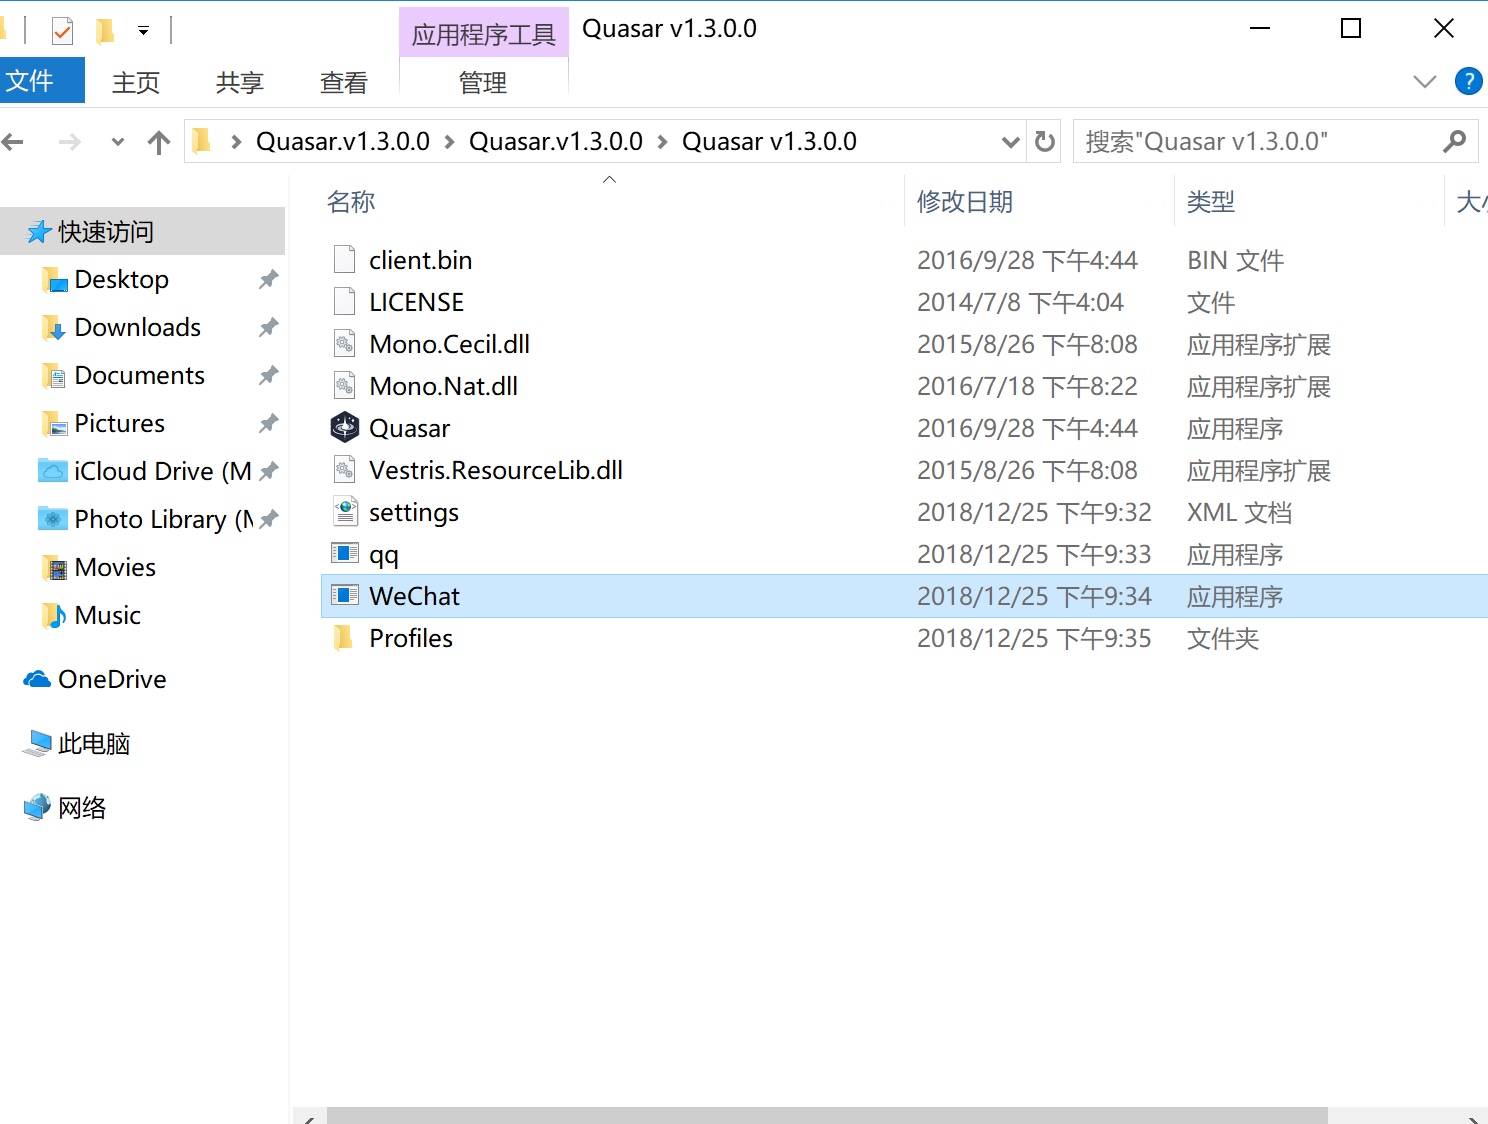Image resolution: width=1488 pixels, height=1124 pixels.
Task: Click inside the search box
Action: (1250, 141)
